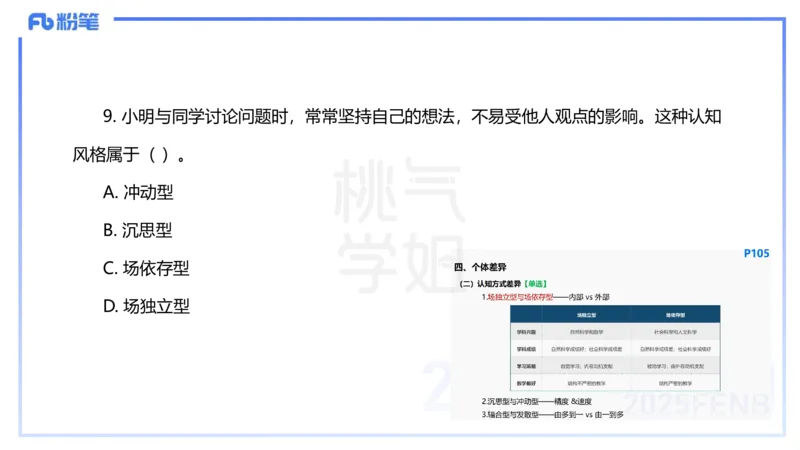Select option C. 场依存型
This screenshot has height=450, width=800.
(146, 268)
